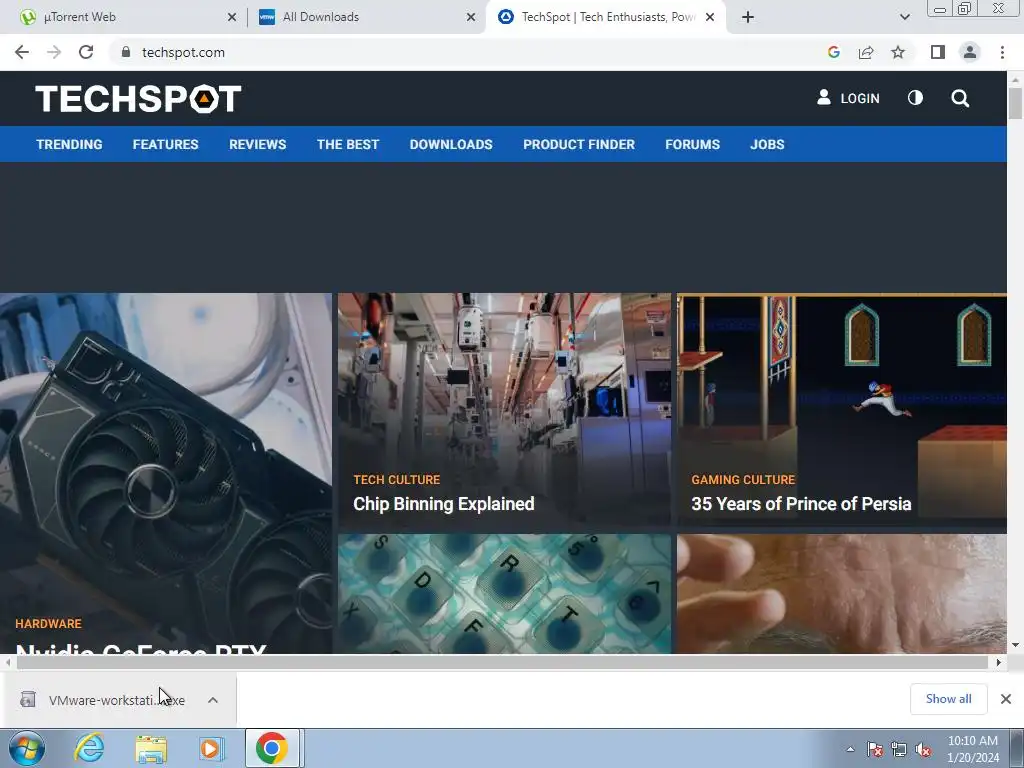The image size is (1024, 768).
Task: Close the downloads shelf
Action: tap(1006, 699)
